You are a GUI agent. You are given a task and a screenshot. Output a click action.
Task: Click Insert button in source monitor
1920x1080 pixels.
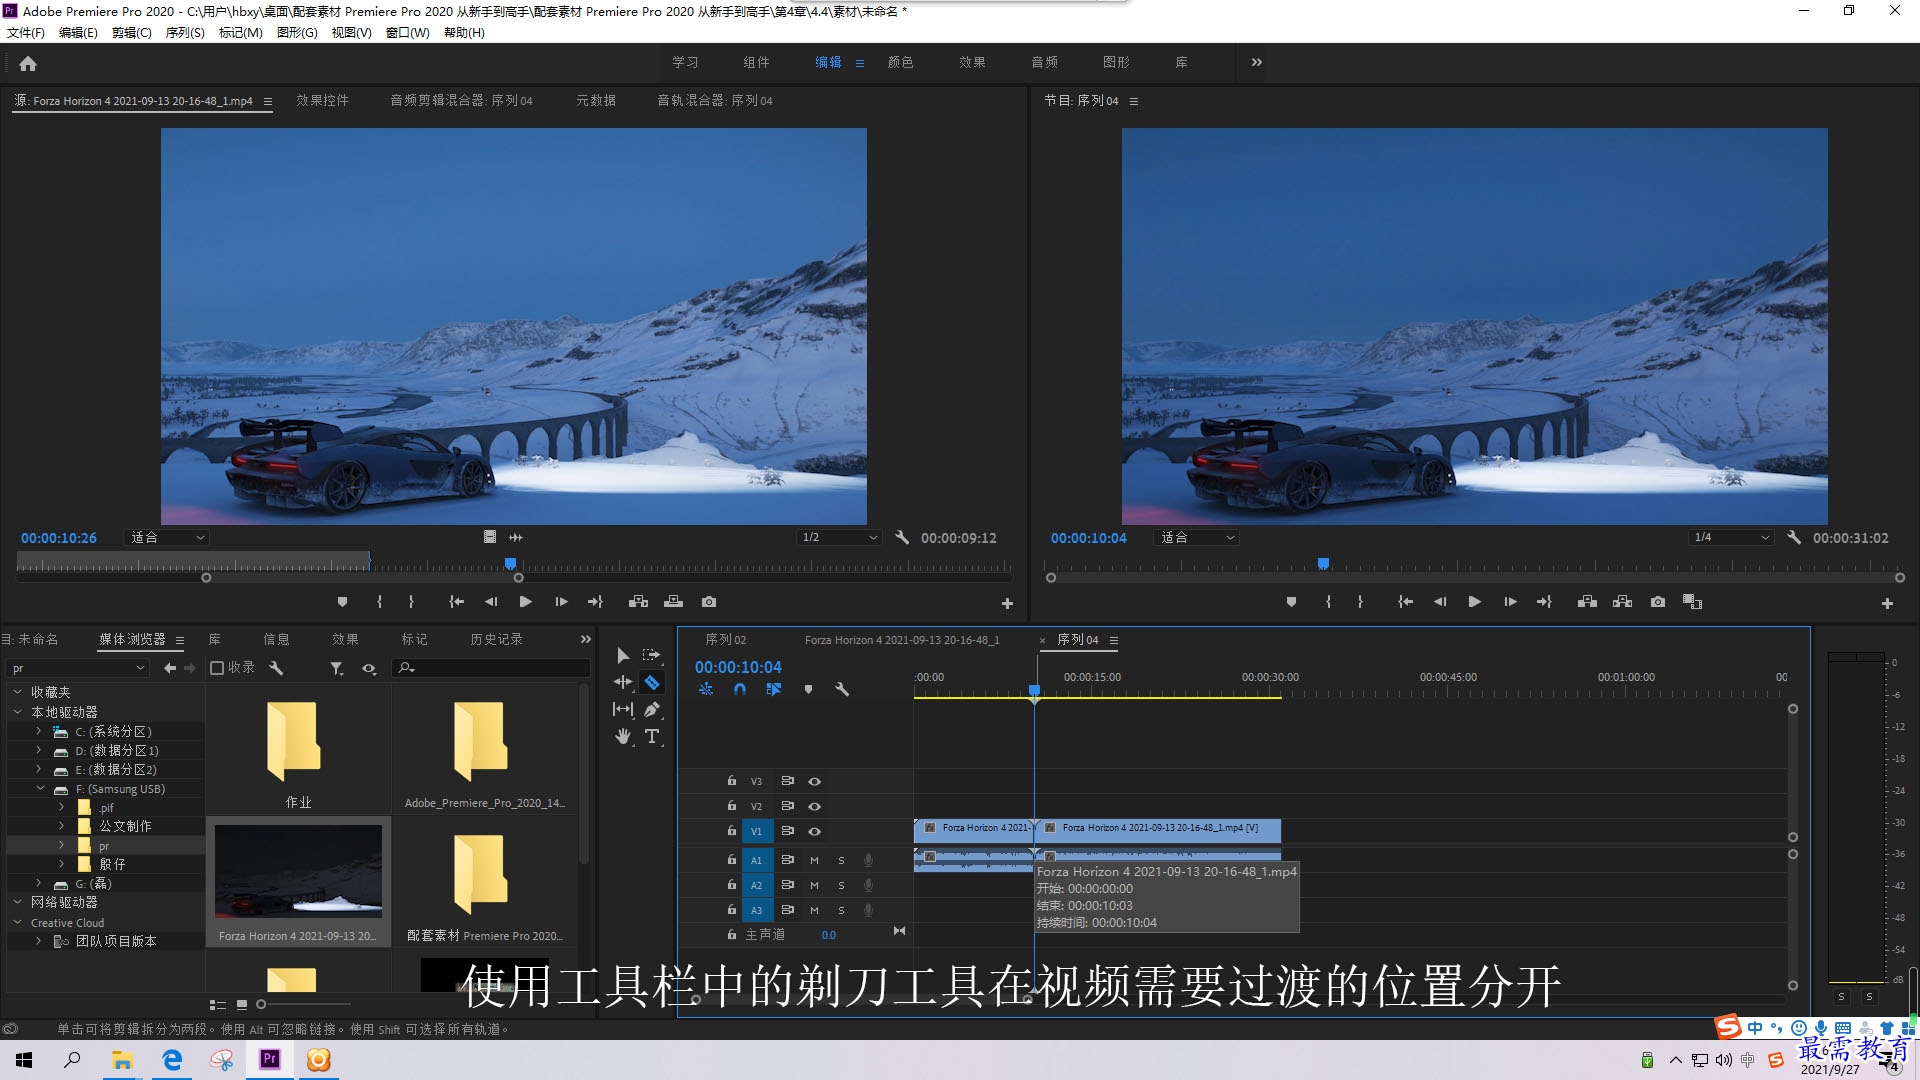[x=638, y=602]
